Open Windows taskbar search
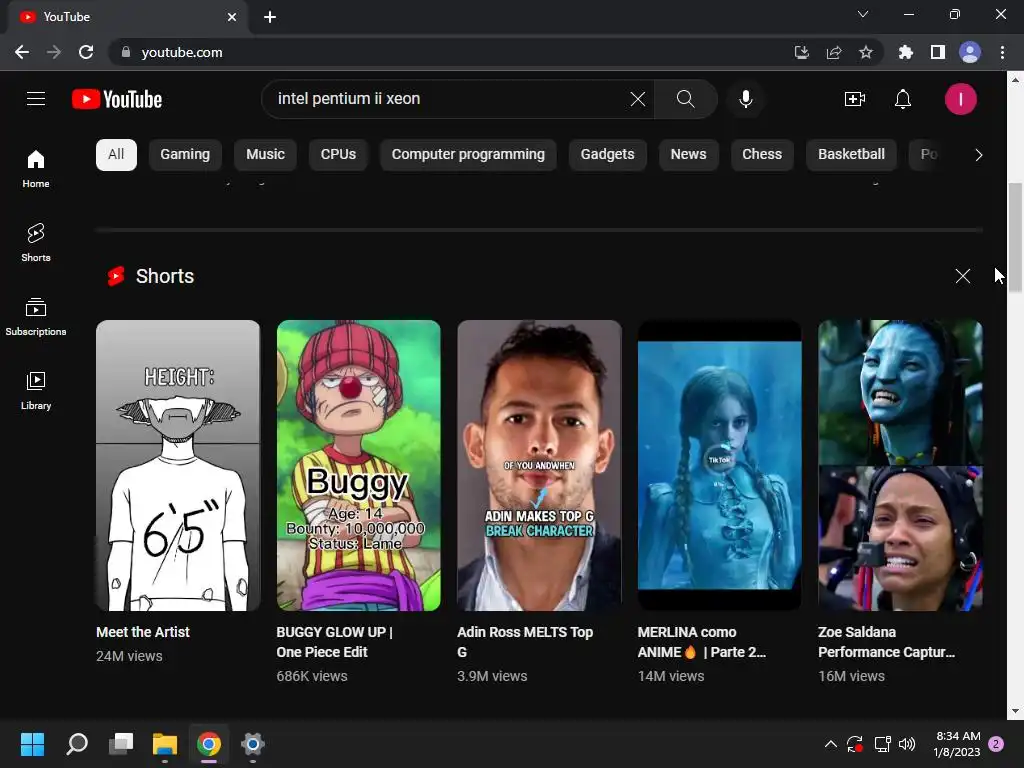The image size is (1024, 768). (x=77, y=744)
